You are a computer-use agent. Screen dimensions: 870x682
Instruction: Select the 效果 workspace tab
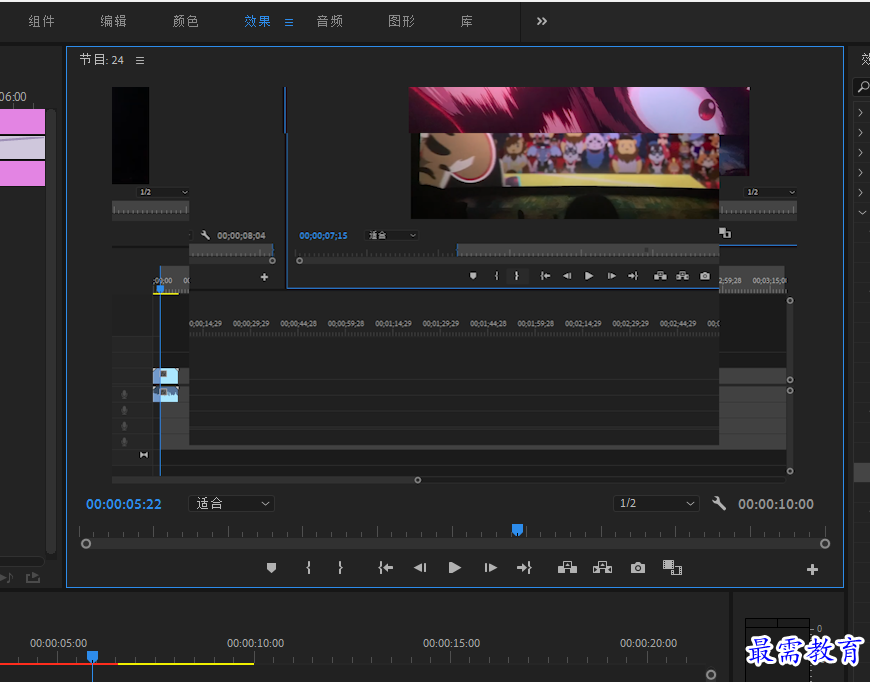(257, 21)
